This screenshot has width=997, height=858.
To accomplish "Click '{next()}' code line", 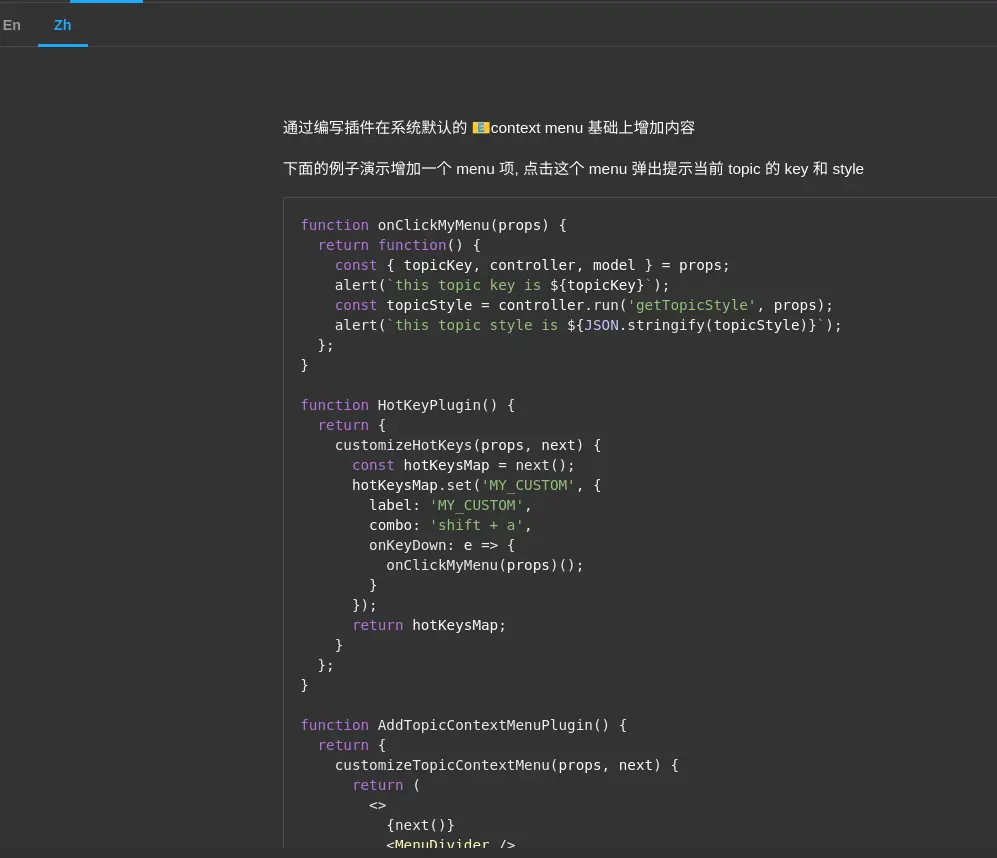I will pyautogui.click(x=420, y=825).
